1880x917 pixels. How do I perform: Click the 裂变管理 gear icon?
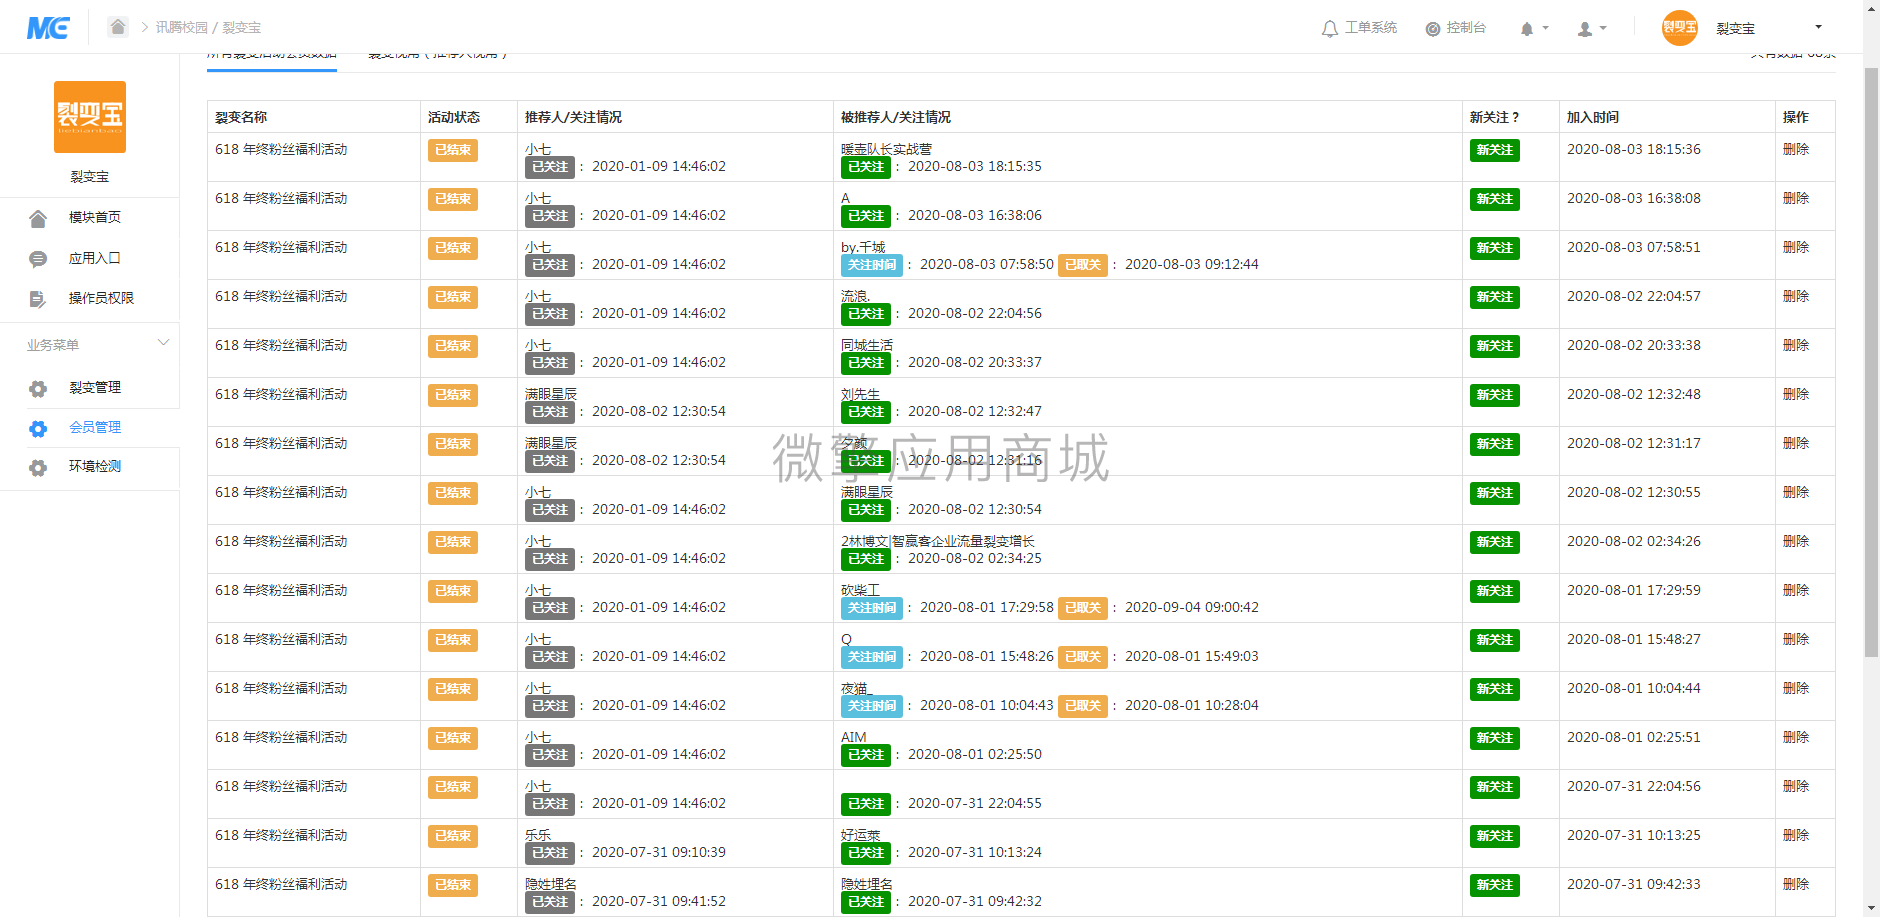click(x=38, y=389)
